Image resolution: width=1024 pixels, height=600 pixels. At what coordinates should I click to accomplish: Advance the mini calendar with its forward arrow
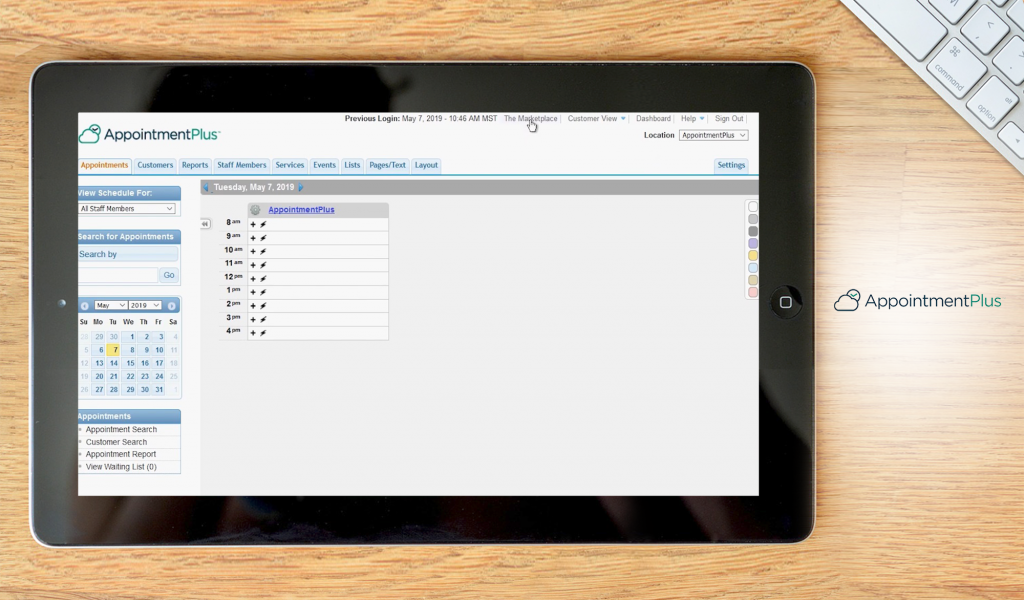(x=172, y=306)
